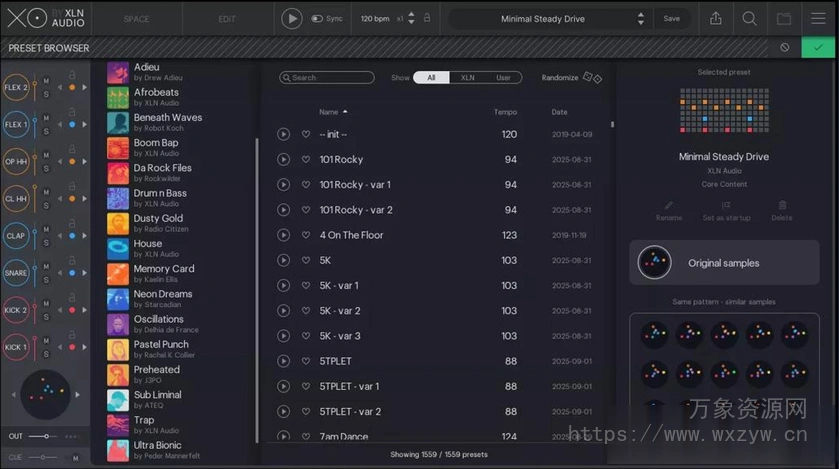Confirm with the green checkmark button
The height and width of the screenshot is (469, 839).
(x=818, y=48)
